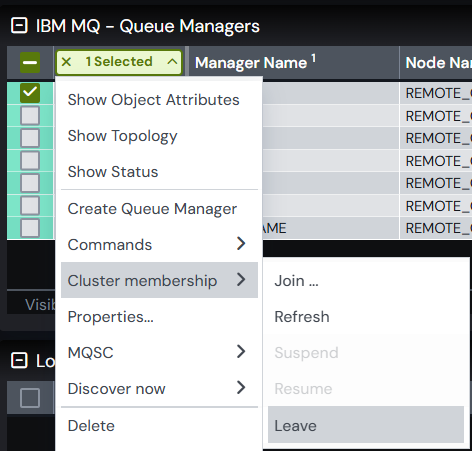Screen dimensions: 472x451
Task: Collapse the 1 Selected actions dropdown
Action: (172, 62)
